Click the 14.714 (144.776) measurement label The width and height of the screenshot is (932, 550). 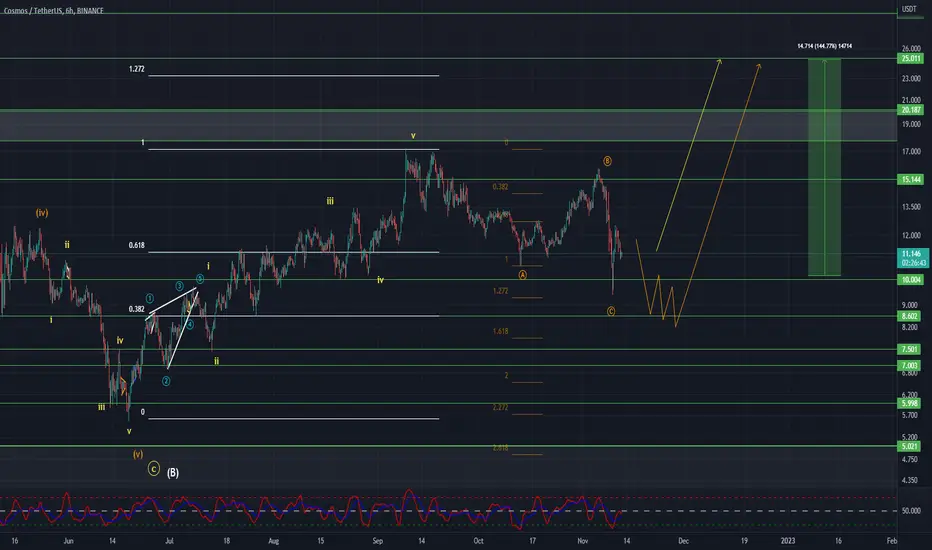[x=824, y=46]
